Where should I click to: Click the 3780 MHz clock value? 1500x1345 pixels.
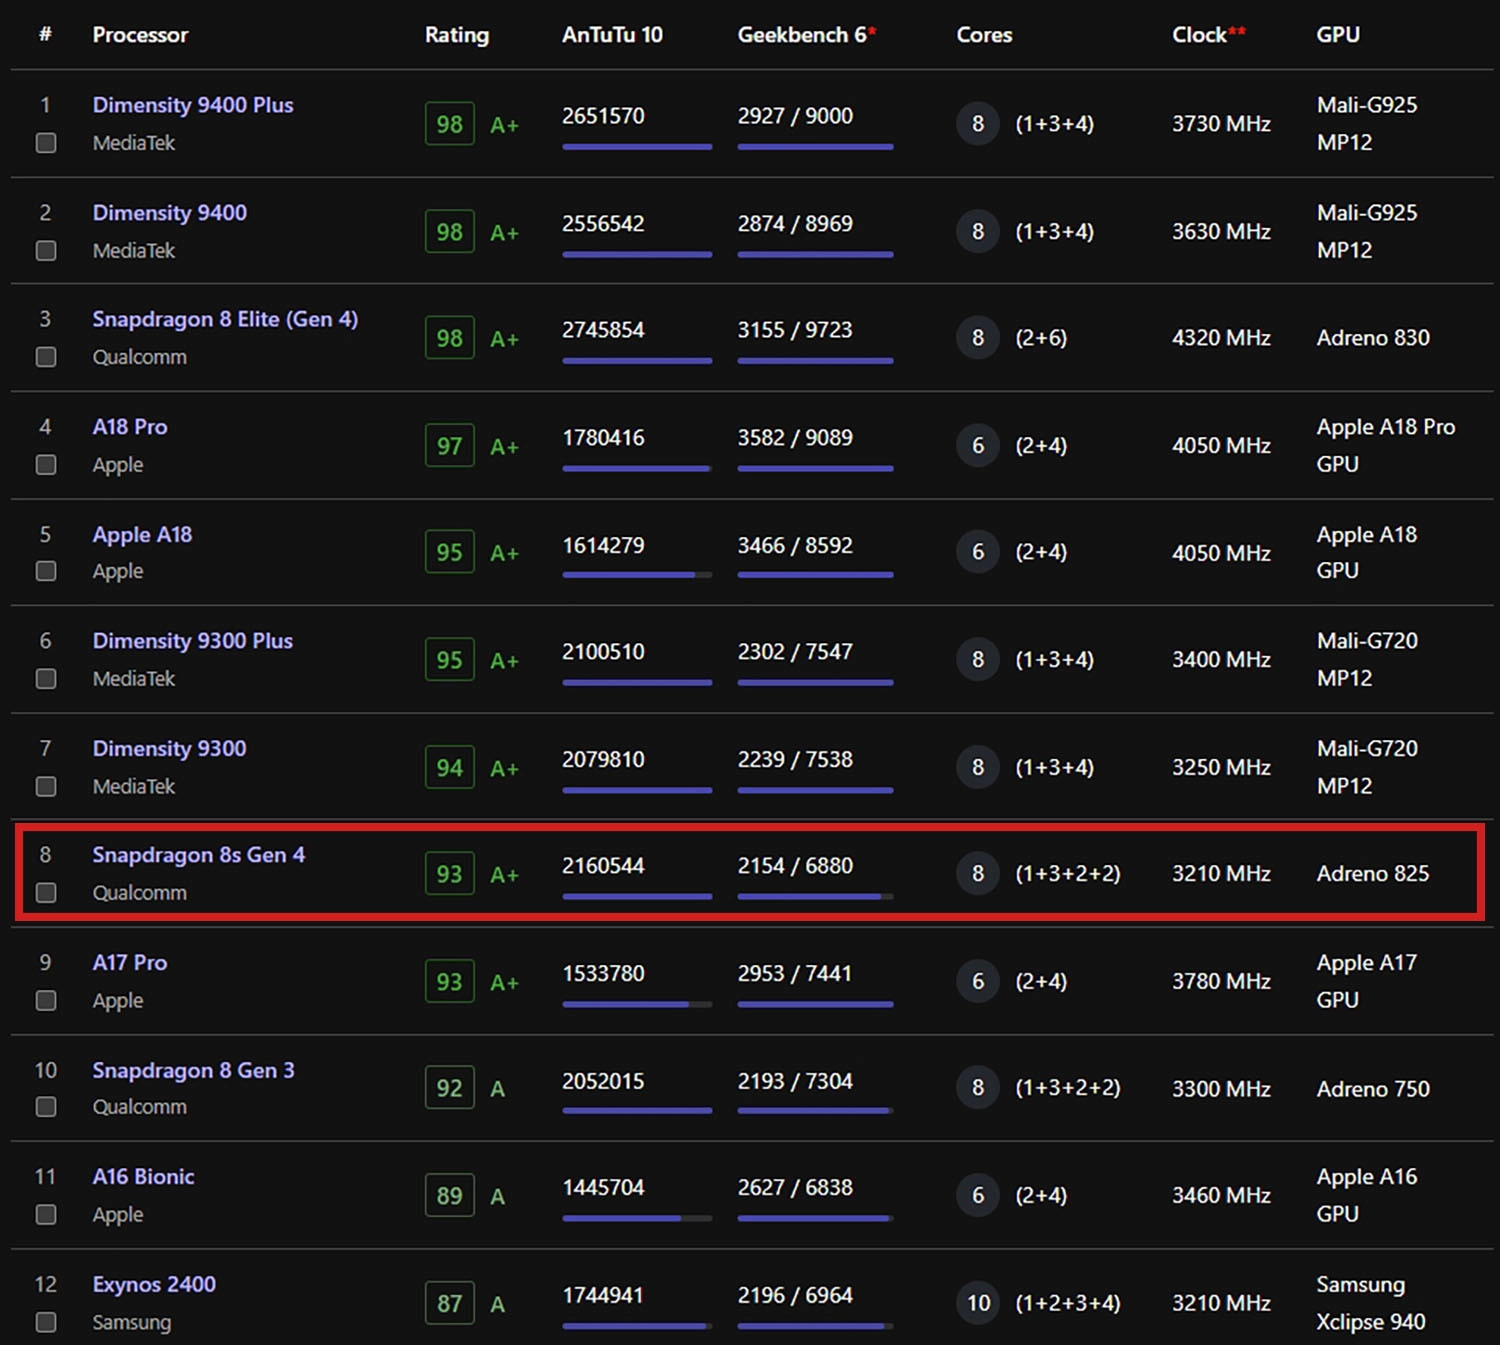[x=1221, y=982]
